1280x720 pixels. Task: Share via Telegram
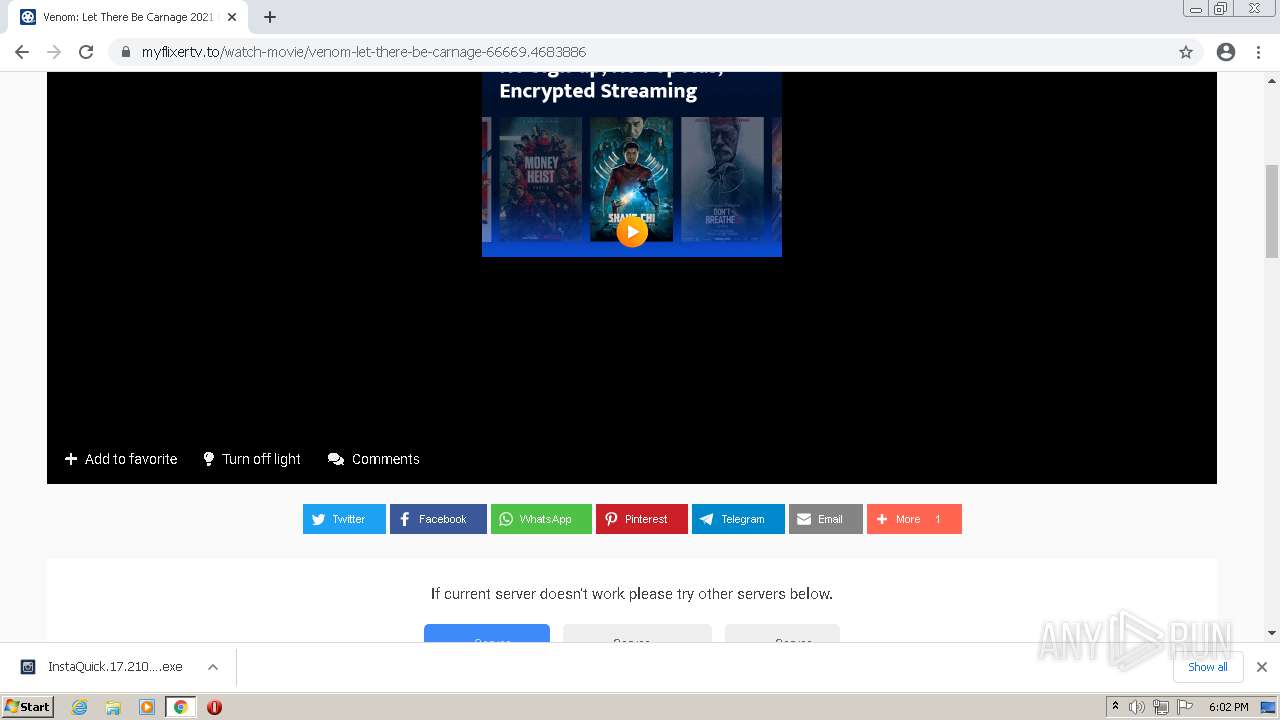point(738,519)
